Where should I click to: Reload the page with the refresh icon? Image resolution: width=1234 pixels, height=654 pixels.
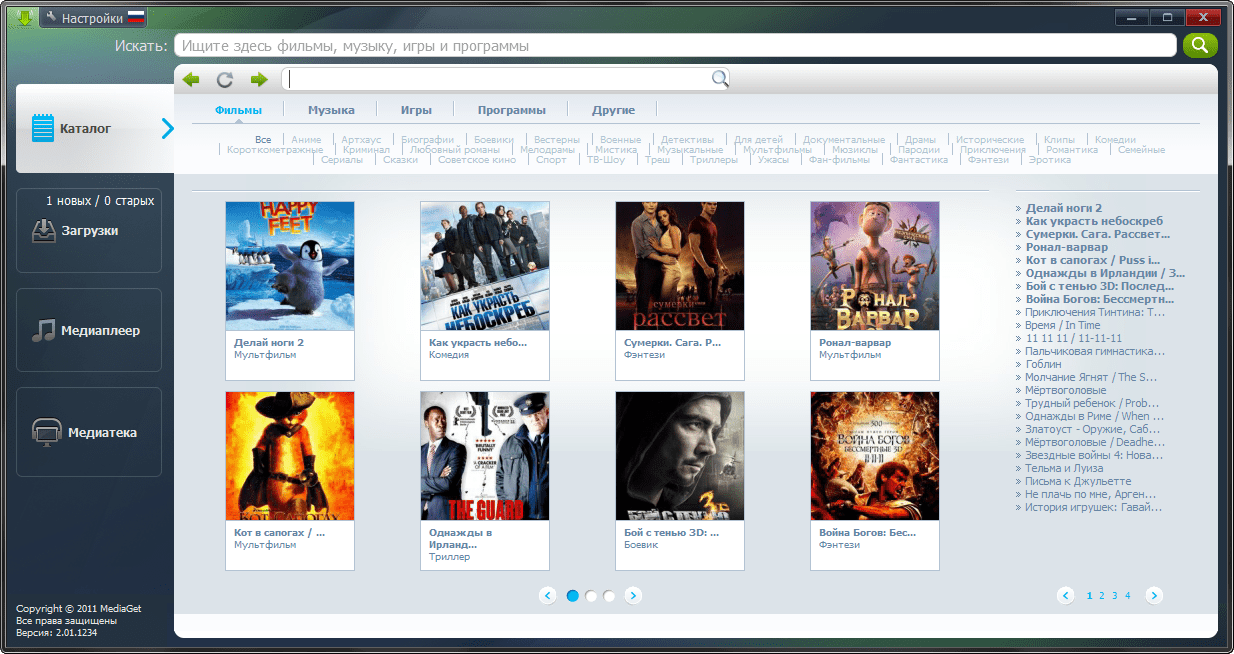pos(225,80)
